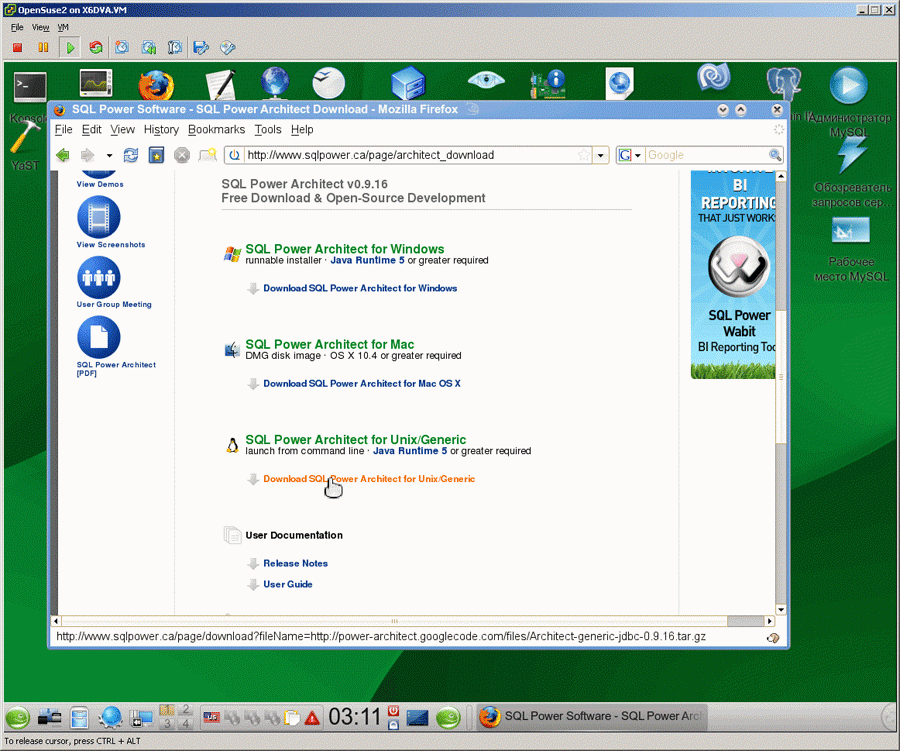Click Java Runtime 5 link under Unix/Generic section

410,451
